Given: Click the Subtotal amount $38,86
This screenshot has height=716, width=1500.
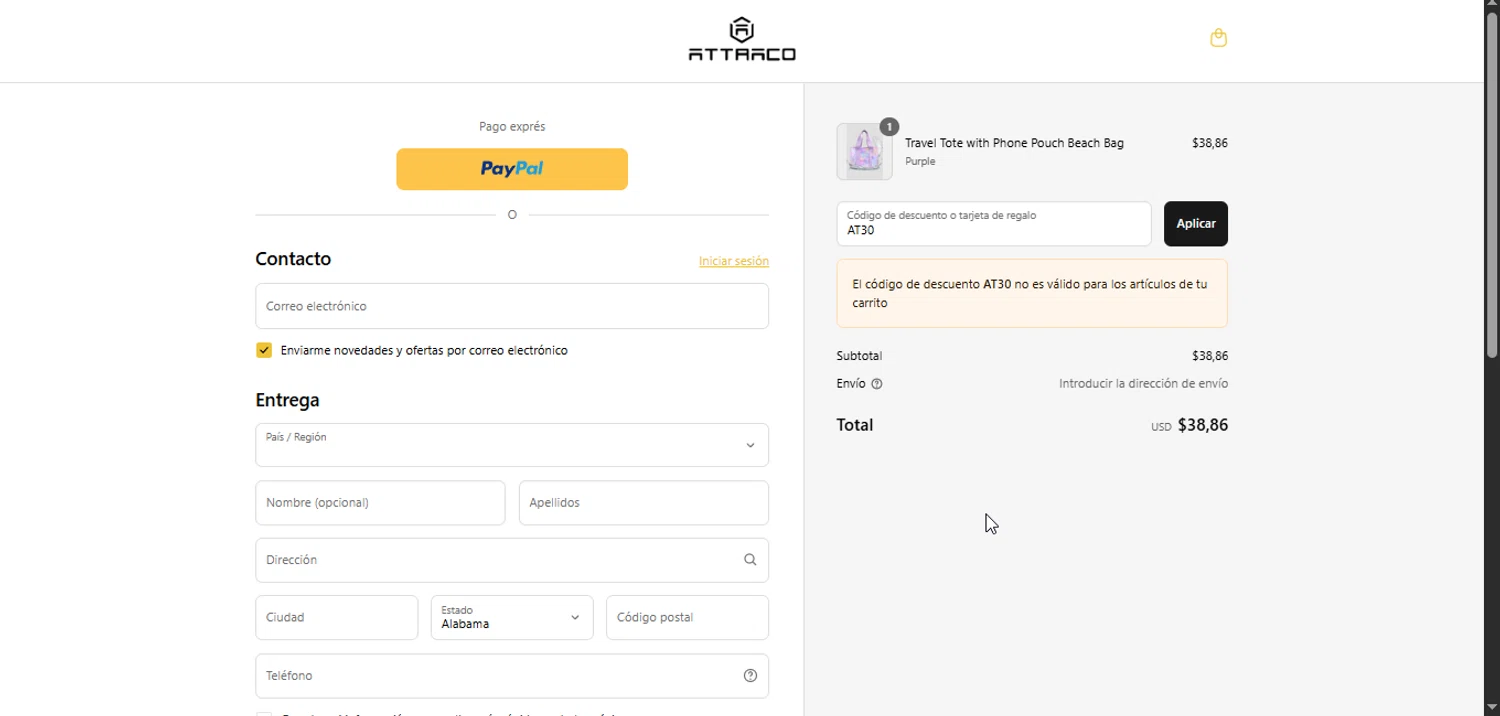Looking at the screenshot, I should pos(1210,356).
